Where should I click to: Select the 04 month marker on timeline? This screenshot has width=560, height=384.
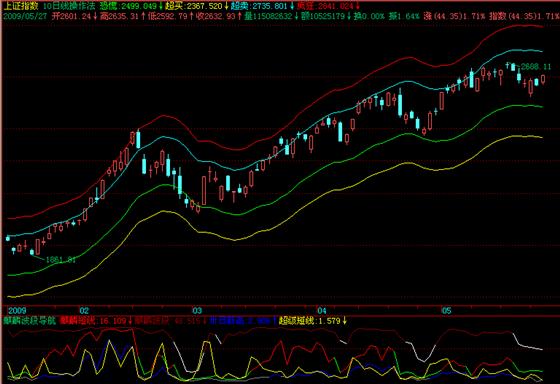point(322,310)
